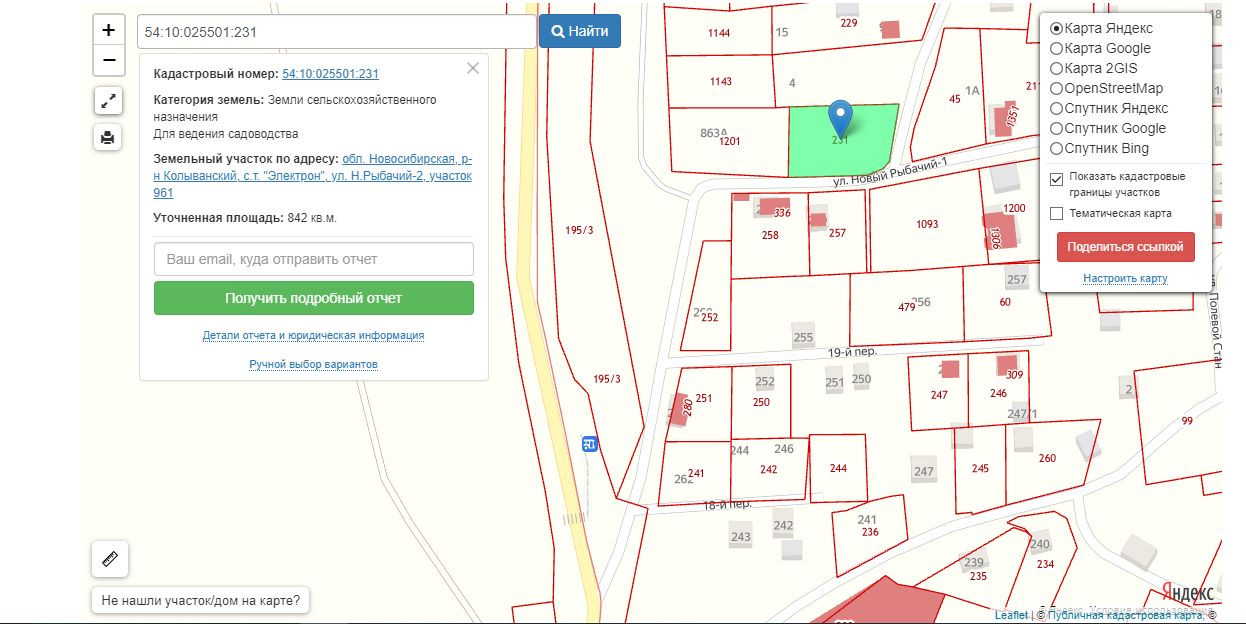Image resolution: width=1246 pixels, height=624 pixels.
Task: Choose Спутник Bing satellite layer
Action: 1056,148
